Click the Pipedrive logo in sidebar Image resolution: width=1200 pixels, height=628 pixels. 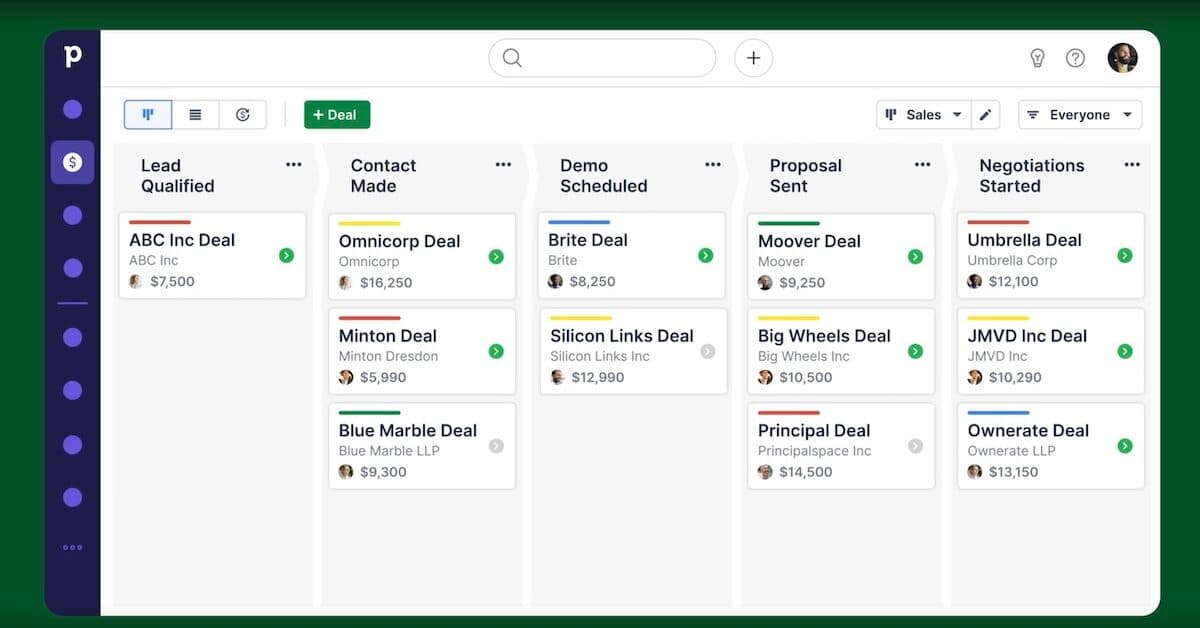tap(72, 57)
